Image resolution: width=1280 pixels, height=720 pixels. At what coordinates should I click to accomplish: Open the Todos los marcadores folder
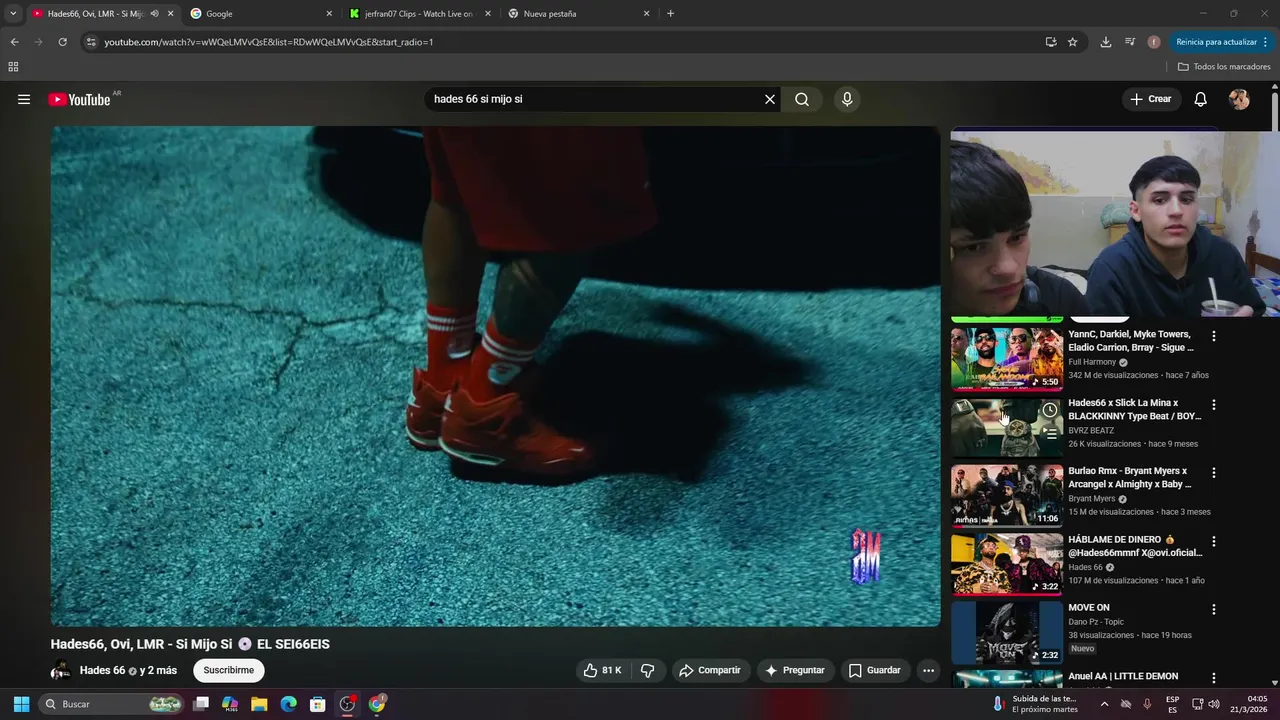(x=1224, y=67)
